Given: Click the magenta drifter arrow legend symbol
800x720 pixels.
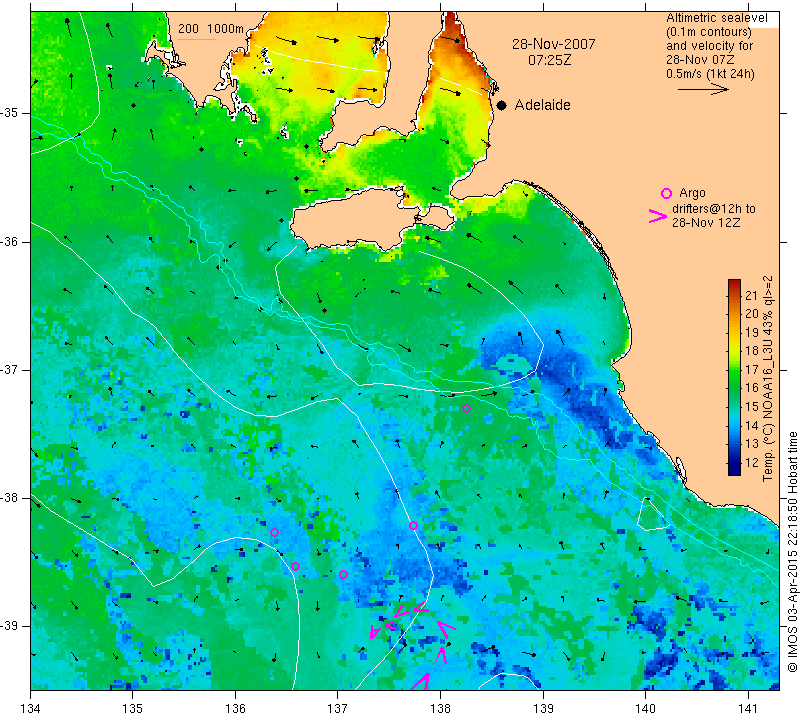Looking at the screenshot, I should click(658, 216).
